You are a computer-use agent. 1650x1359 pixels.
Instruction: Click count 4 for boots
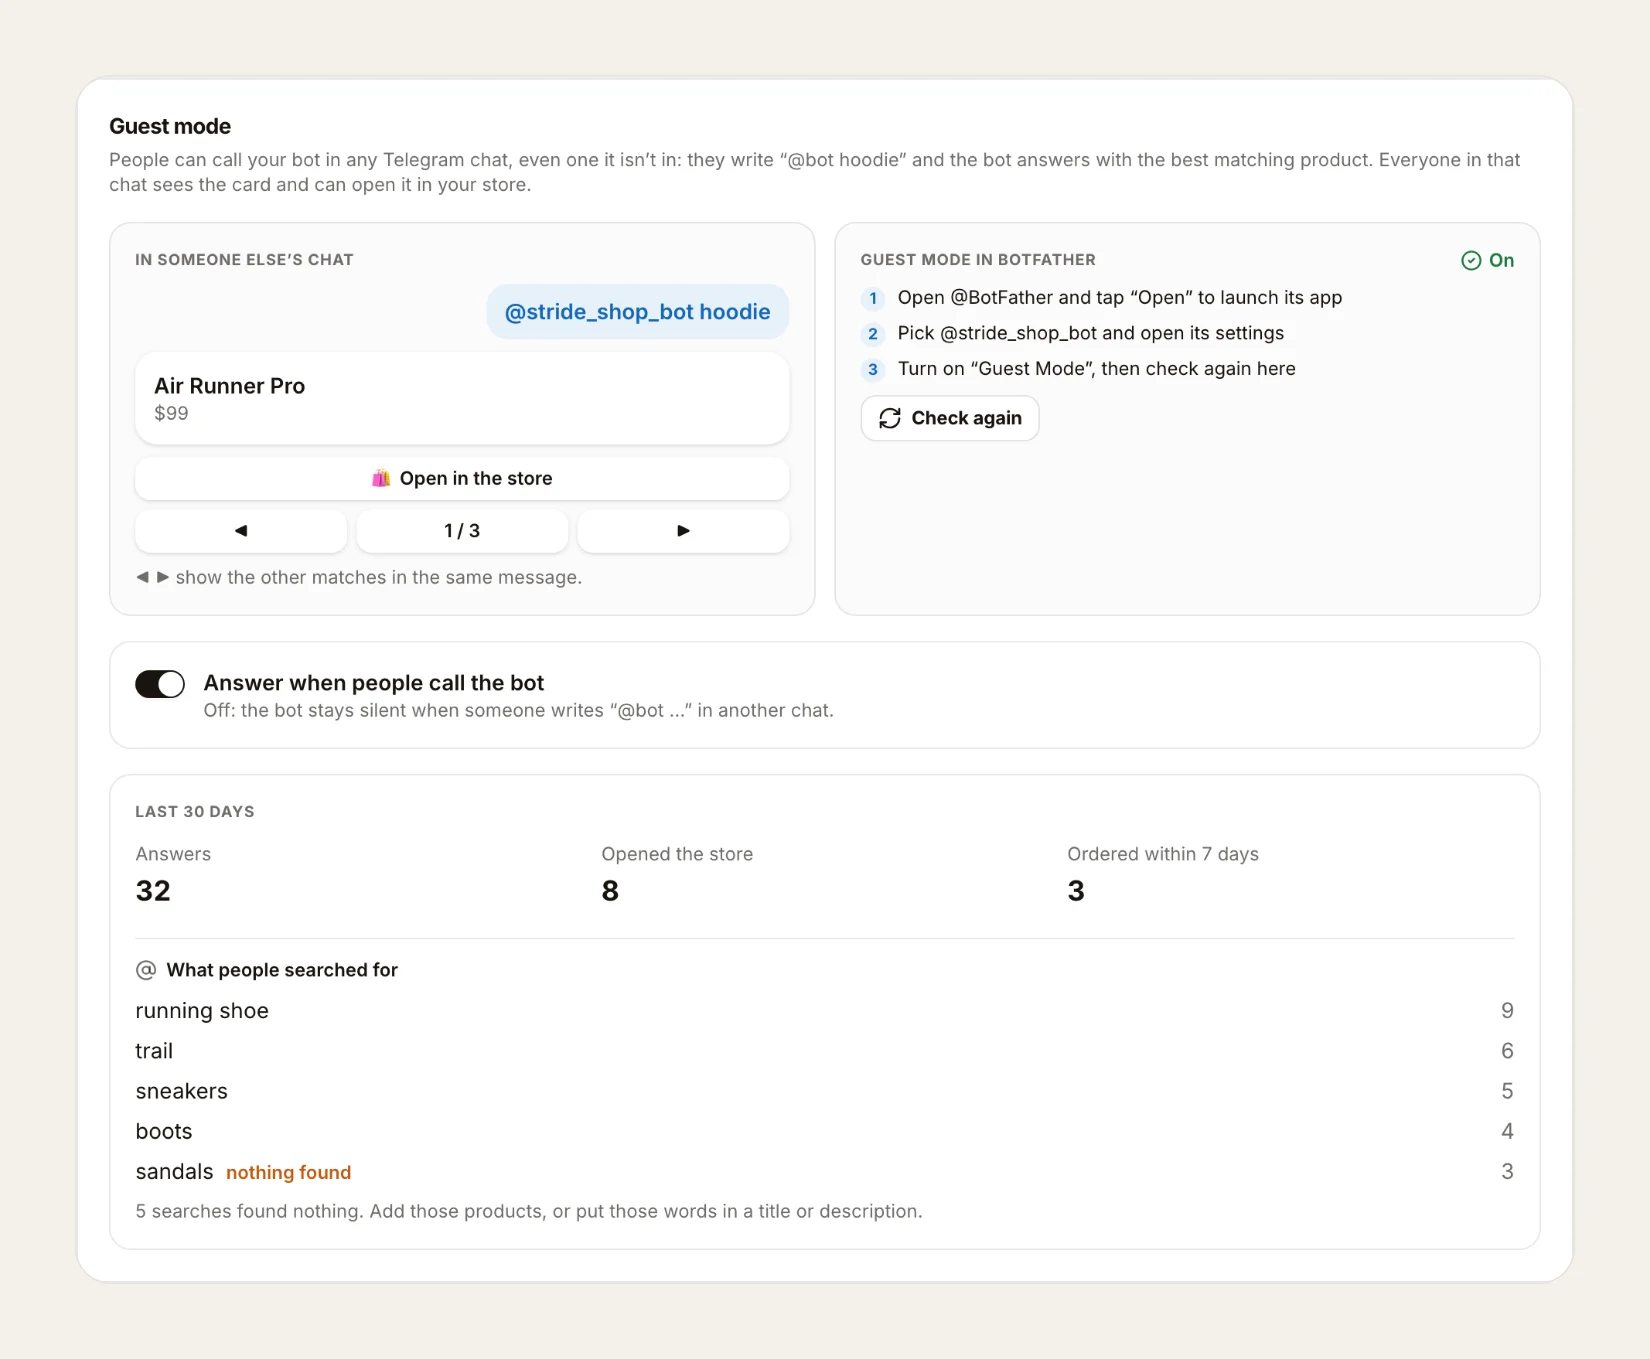click(x=1507, y=1131)
